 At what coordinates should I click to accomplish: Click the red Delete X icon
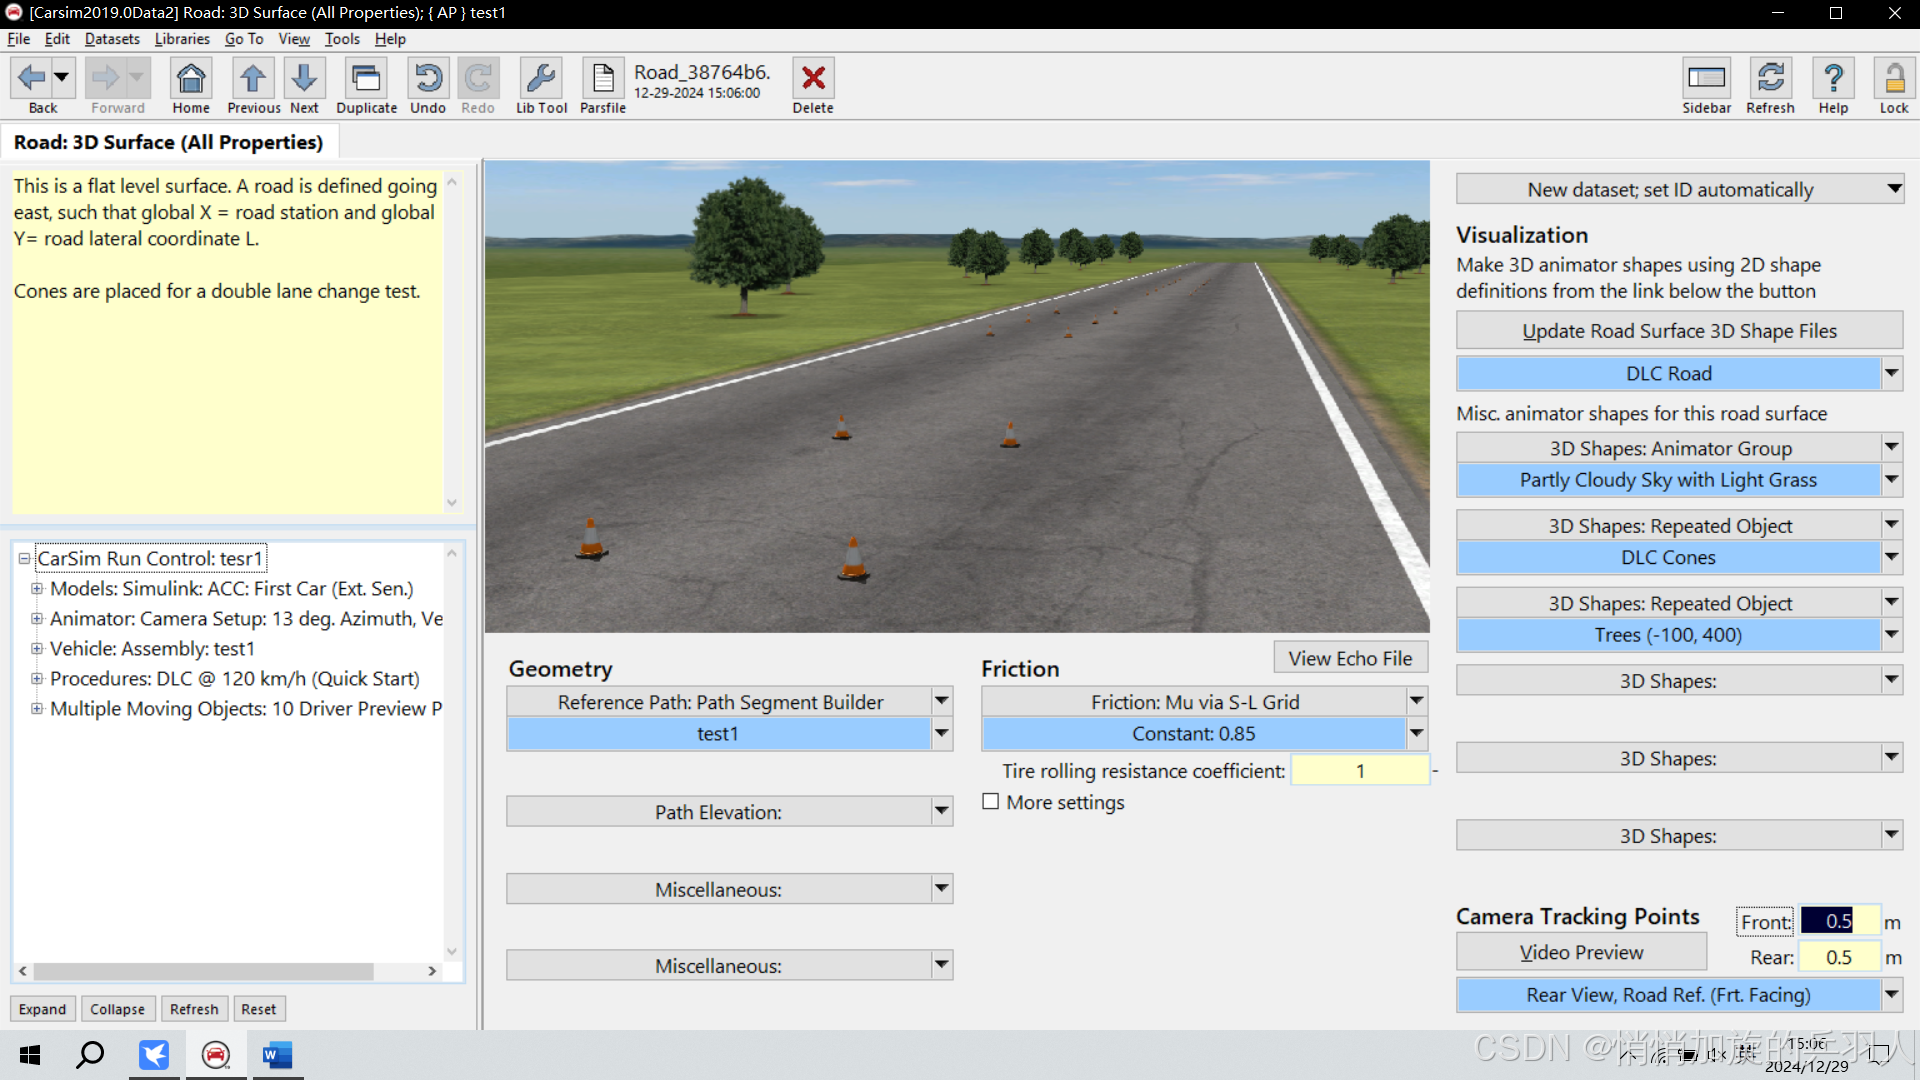point(813,79)
